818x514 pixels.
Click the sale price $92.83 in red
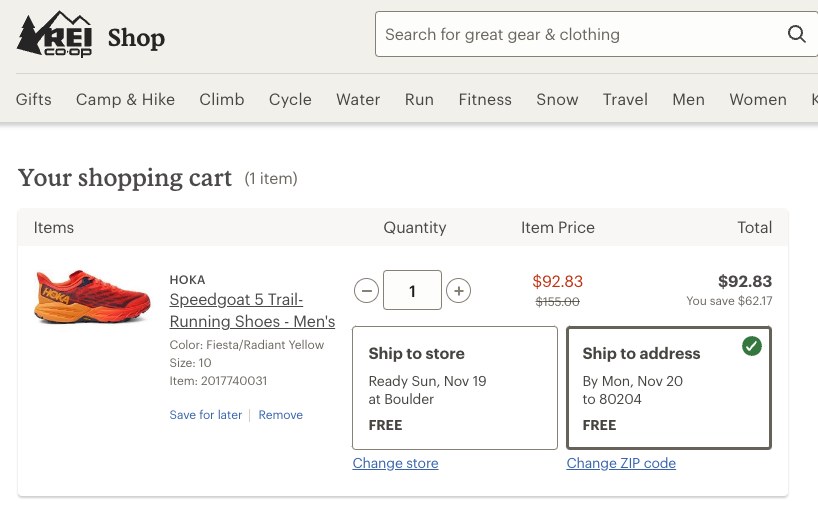point(558,281)
